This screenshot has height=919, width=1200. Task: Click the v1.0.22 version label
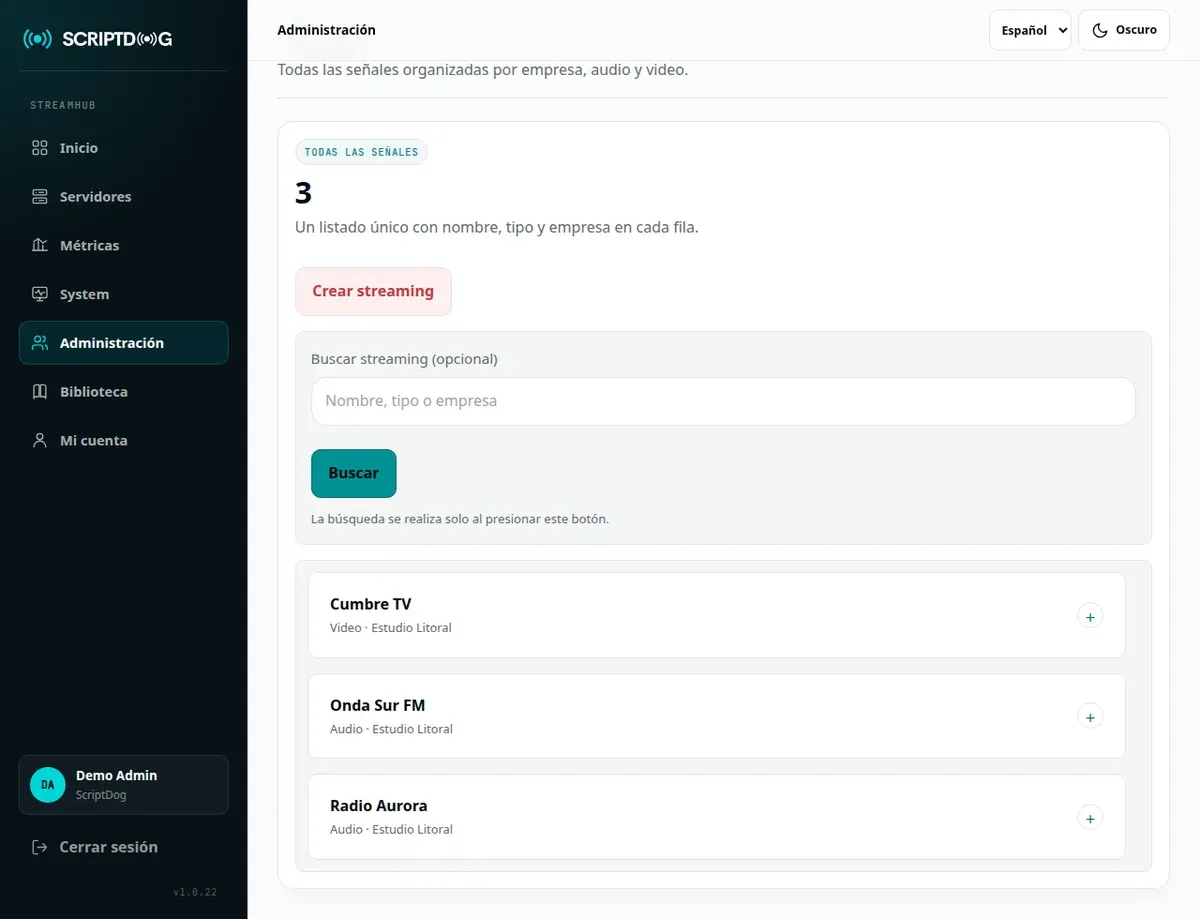(x=195, y=892)
